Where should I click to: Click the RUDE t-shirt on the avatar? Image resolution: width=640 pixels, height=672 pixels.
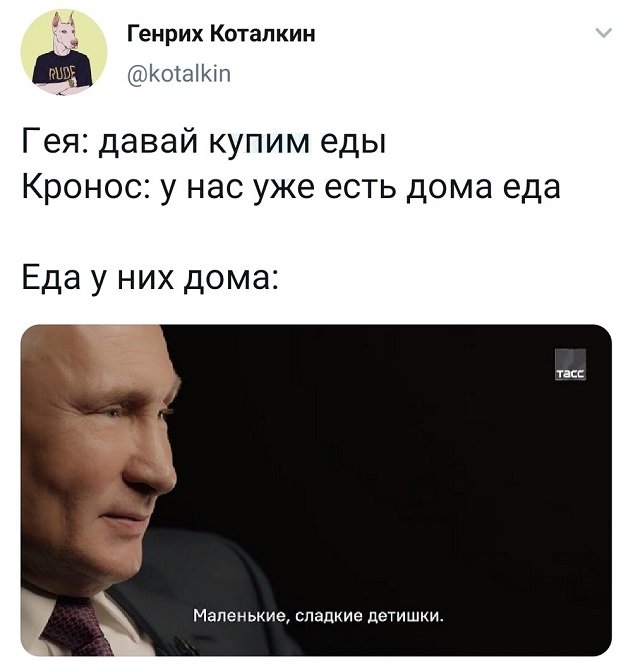click(x=62, y=71)
